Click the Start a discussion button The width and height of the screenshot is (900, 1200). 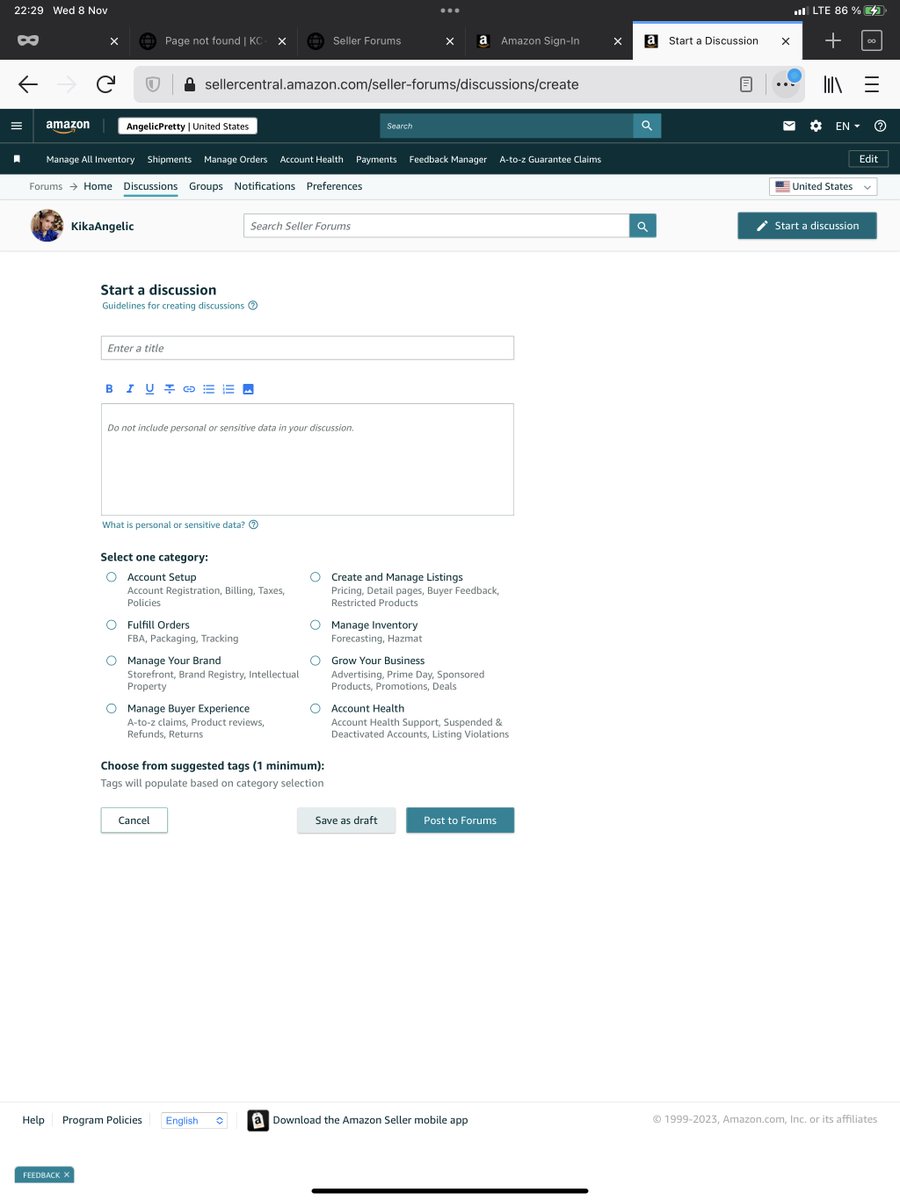[x=807, y=226]
